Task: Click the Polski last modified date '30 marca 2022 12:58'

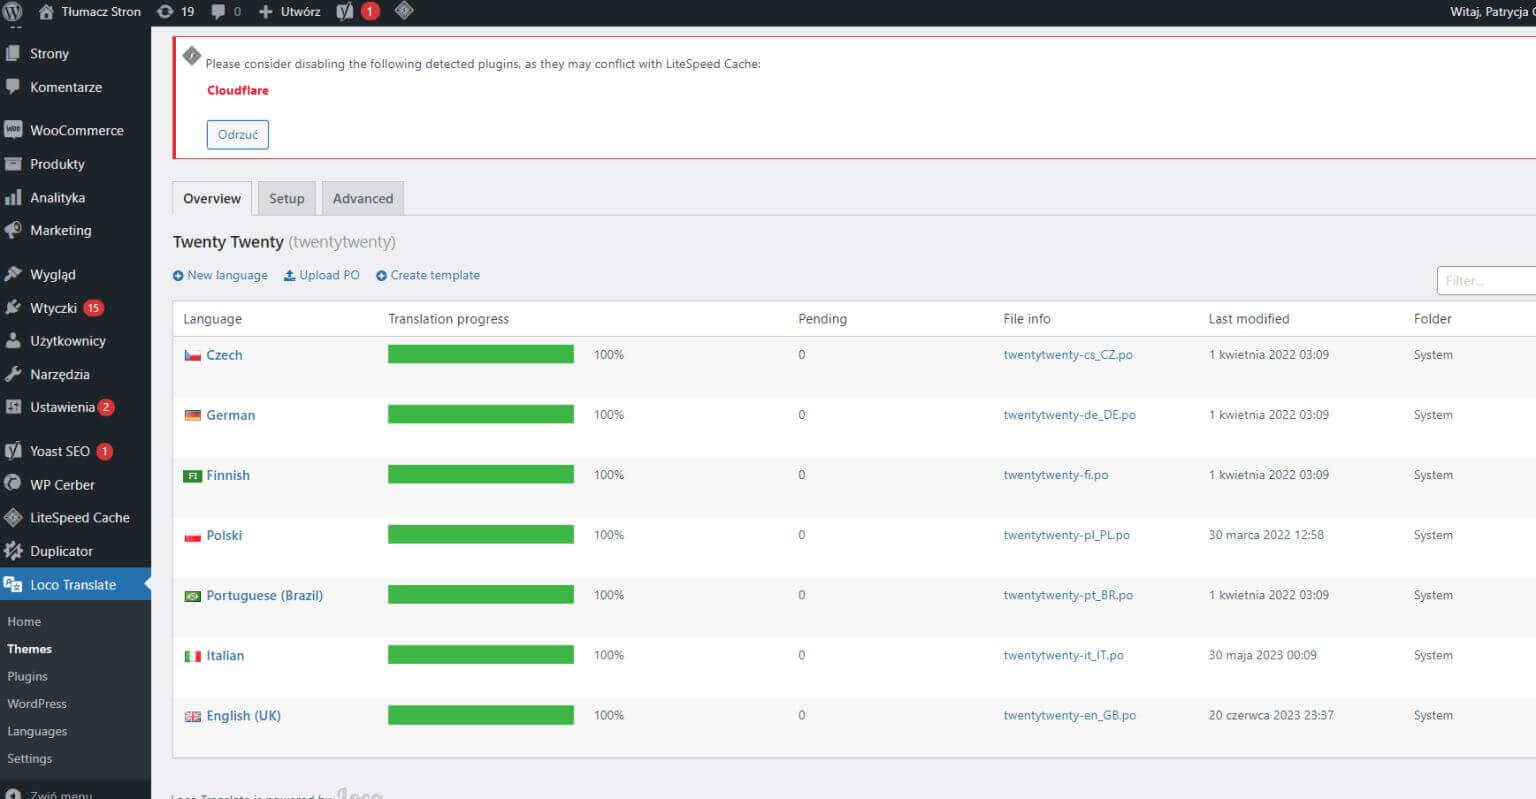Action: click(1266, 535)
